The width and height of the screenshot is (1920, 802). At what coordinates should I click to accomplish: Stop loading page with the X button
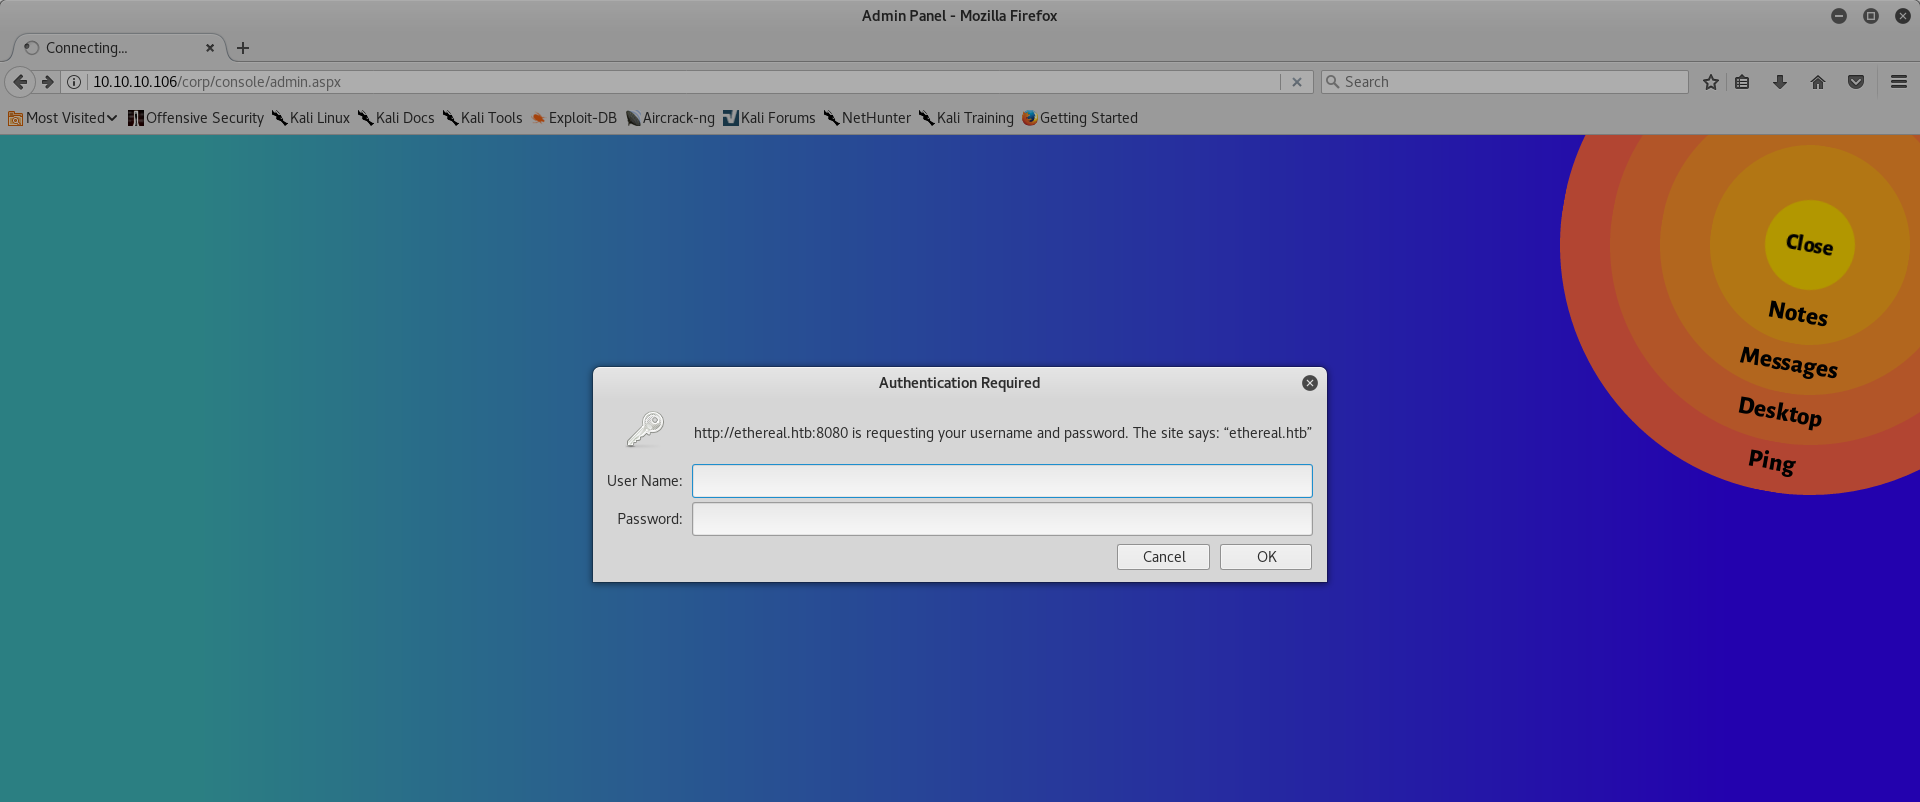point(1296,82)
